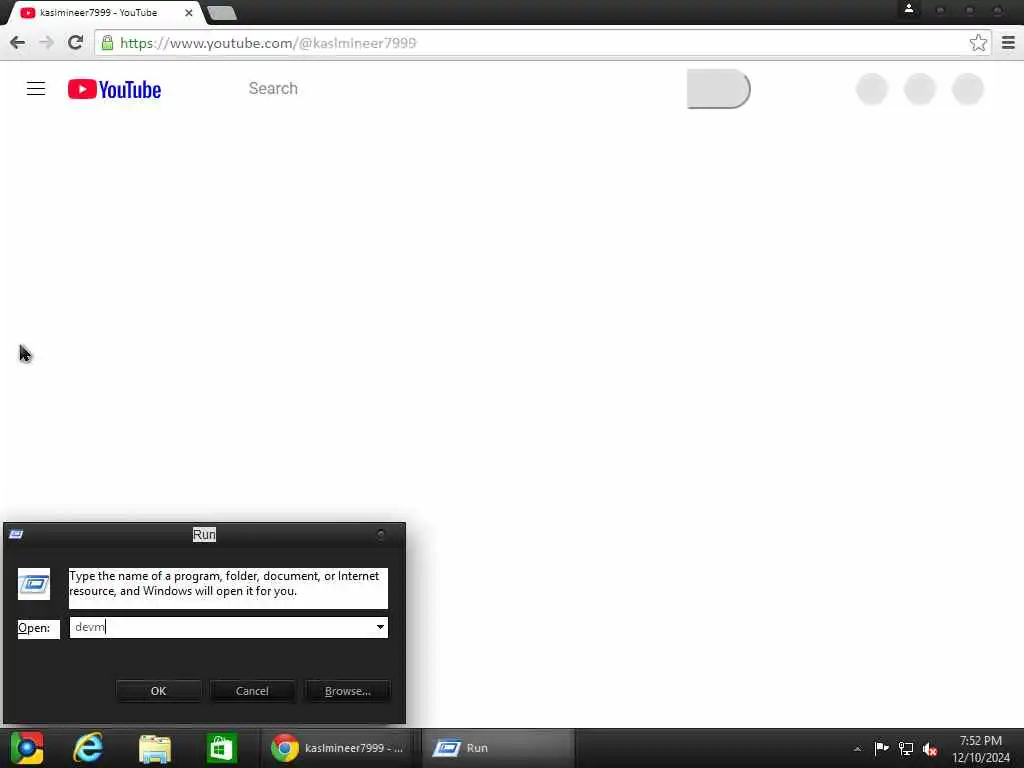This screenshot has width=1024, height=768.
Task: Click Cancel in the Run dialog
Action: pyautogui.click(x=252, y=691)
